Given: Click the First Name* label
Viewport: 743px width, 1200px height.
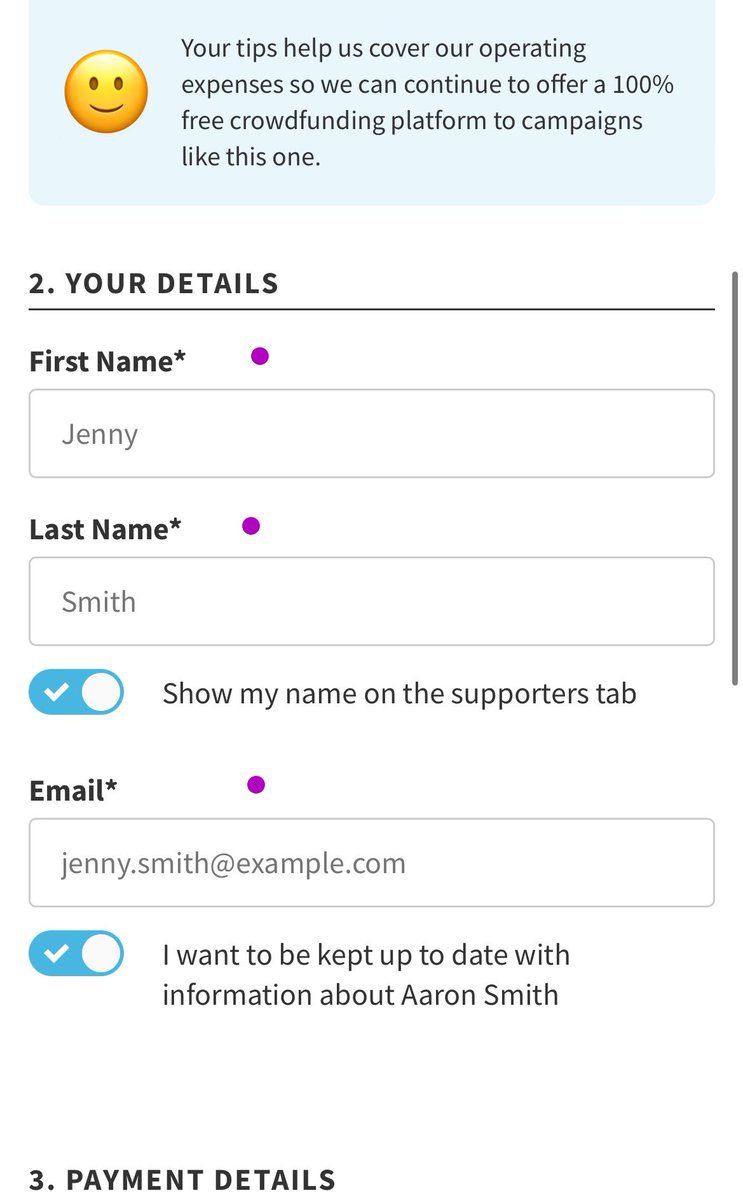Looking at the screenshot, I should (x=108, y=361).
